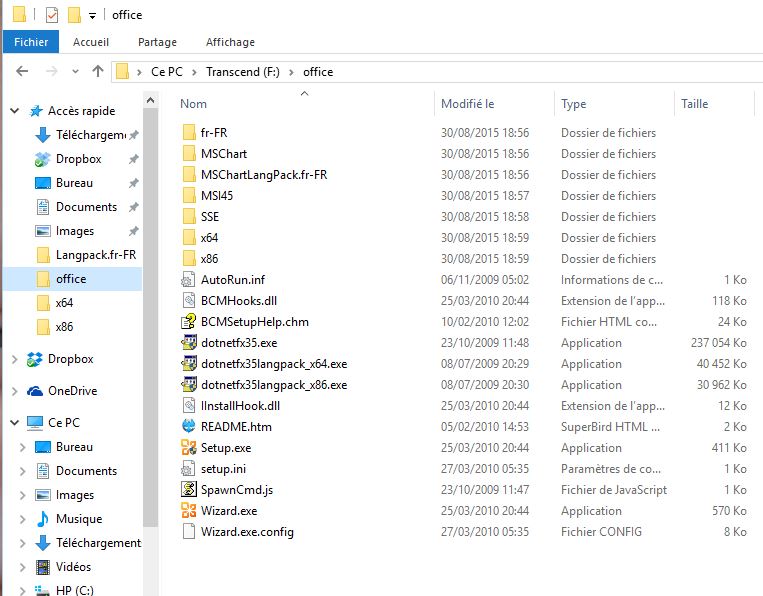Select the dotnetfx35.exe installer icon

[x=190, y=343]
